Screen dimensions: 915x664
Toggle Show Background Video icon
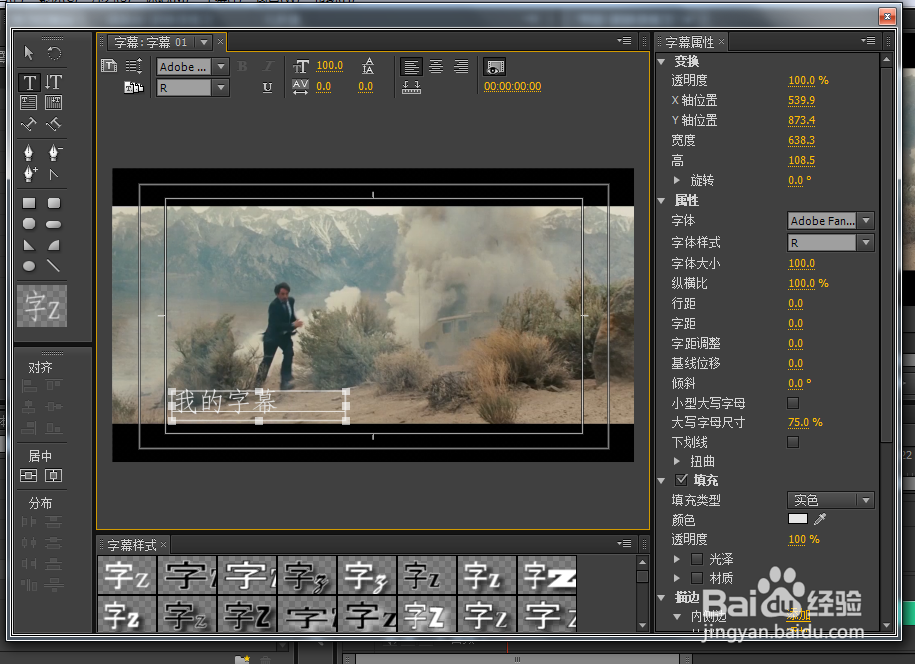pyautogui.click(x=494, y=67)
